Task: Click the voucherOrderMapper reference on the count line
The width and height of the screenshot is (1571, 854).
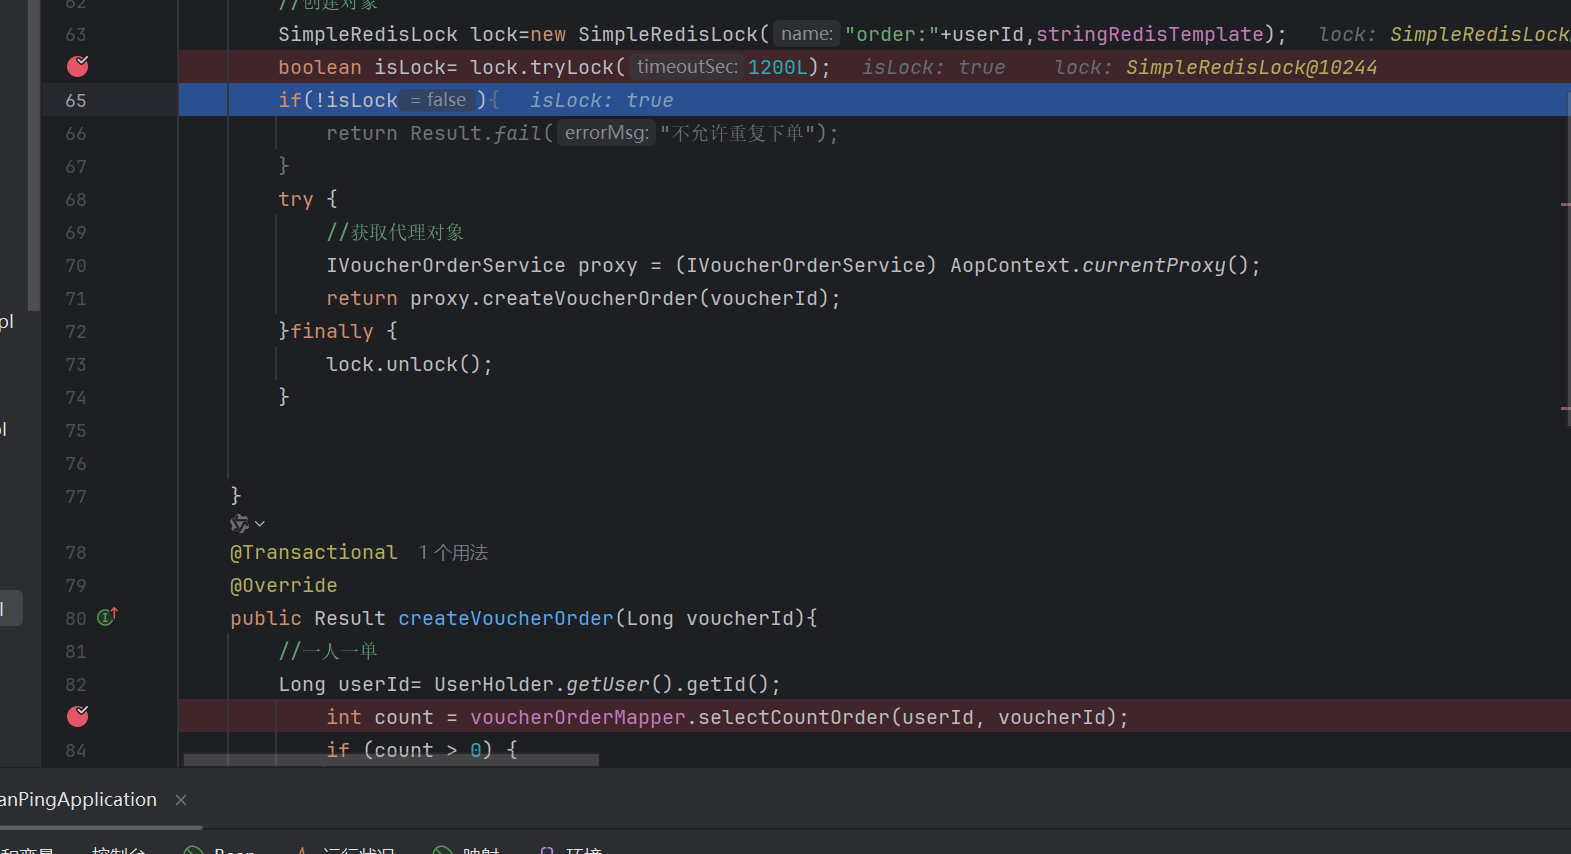Action: click(x=578, y=717)
